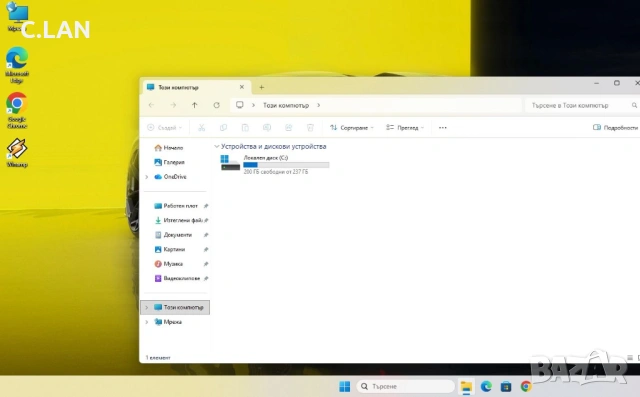
Task: Toggle Подробности details pane
Action: coord(616,128)
